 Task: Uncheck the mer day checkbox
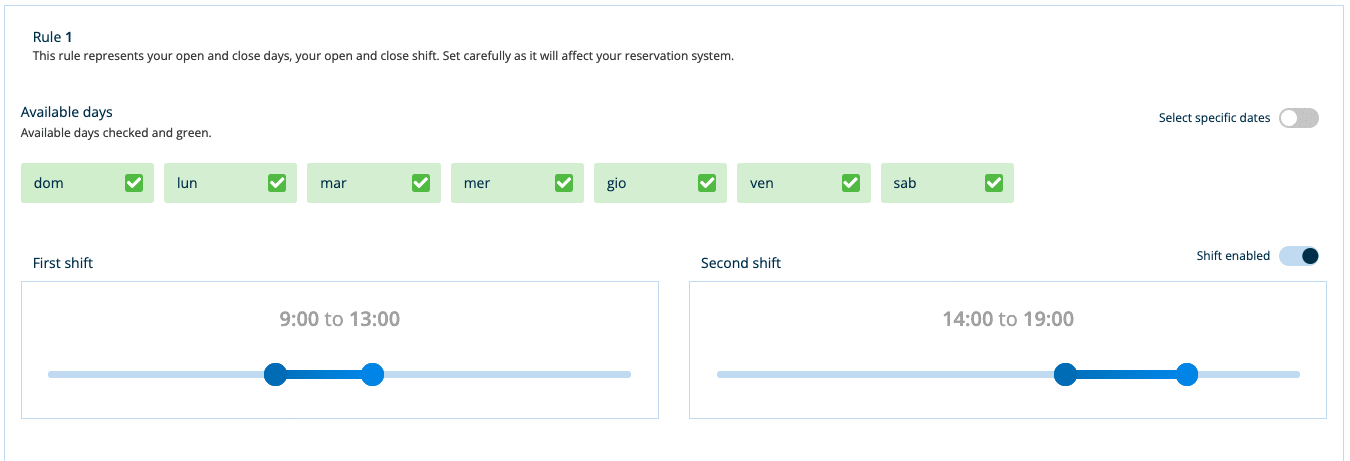564,183
